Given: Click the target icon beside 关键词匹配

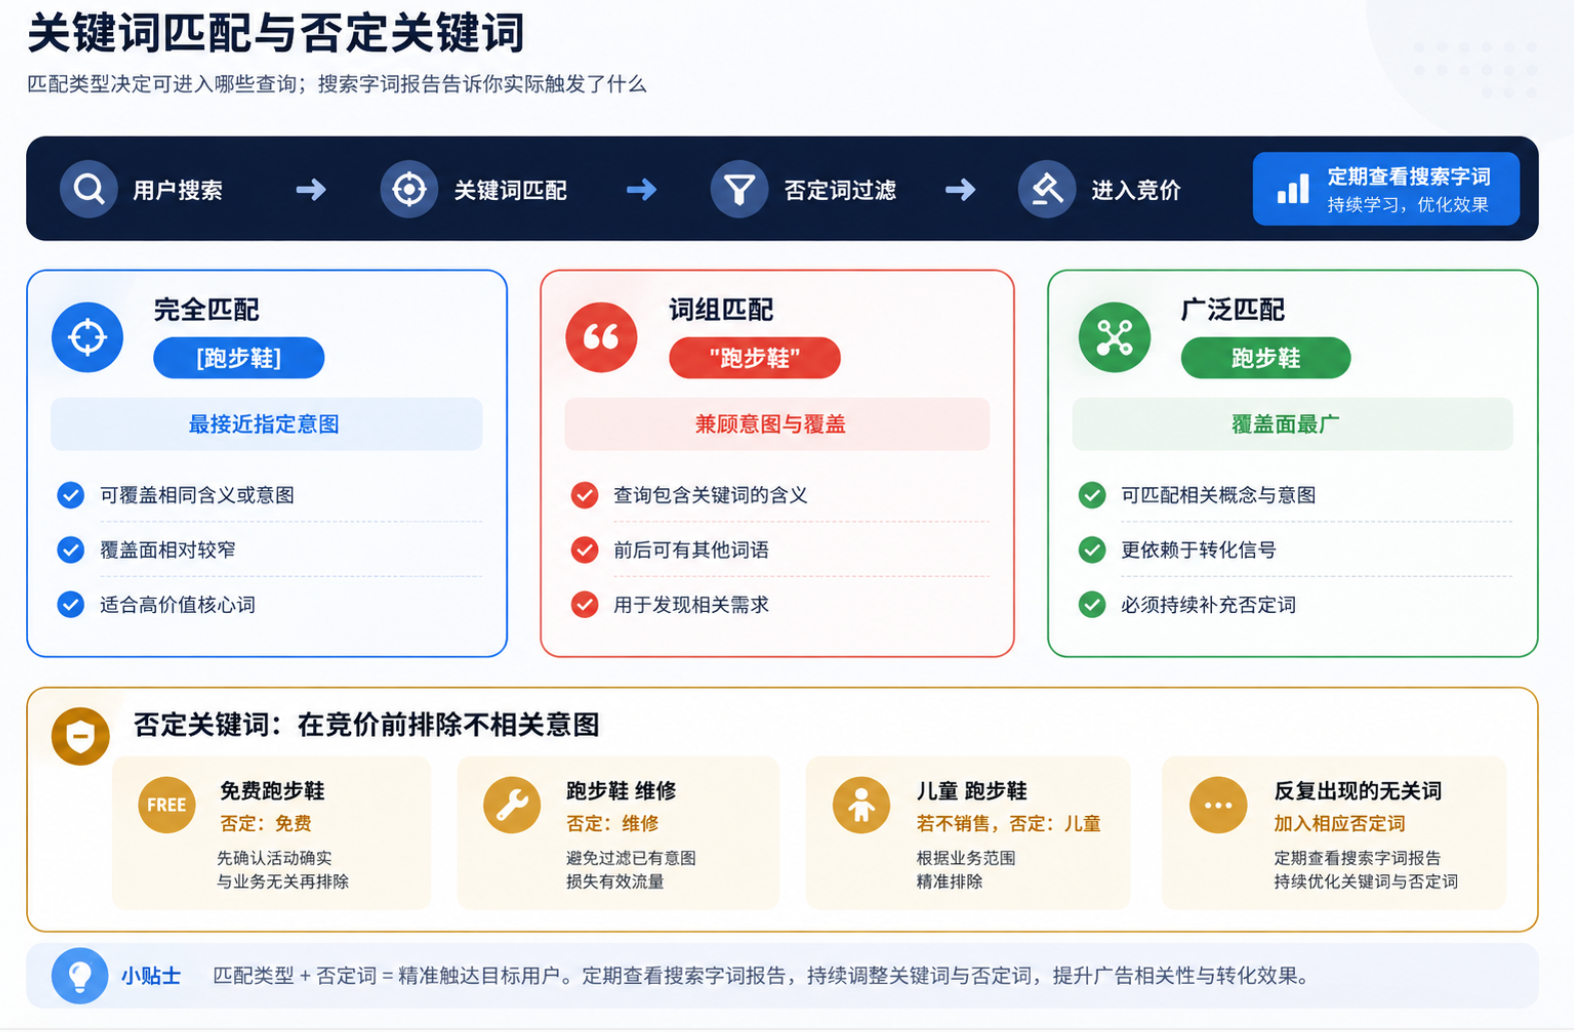Looking at the screenshot, I should [409, 189].
